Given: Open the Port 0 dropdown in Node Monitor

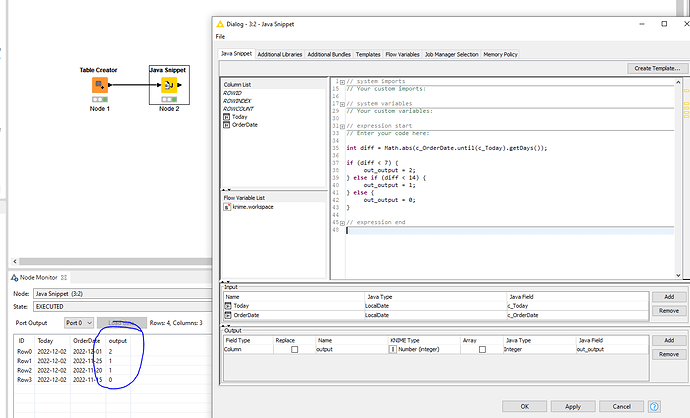Looking at the screenshot, I should click(x=79, y=323).
